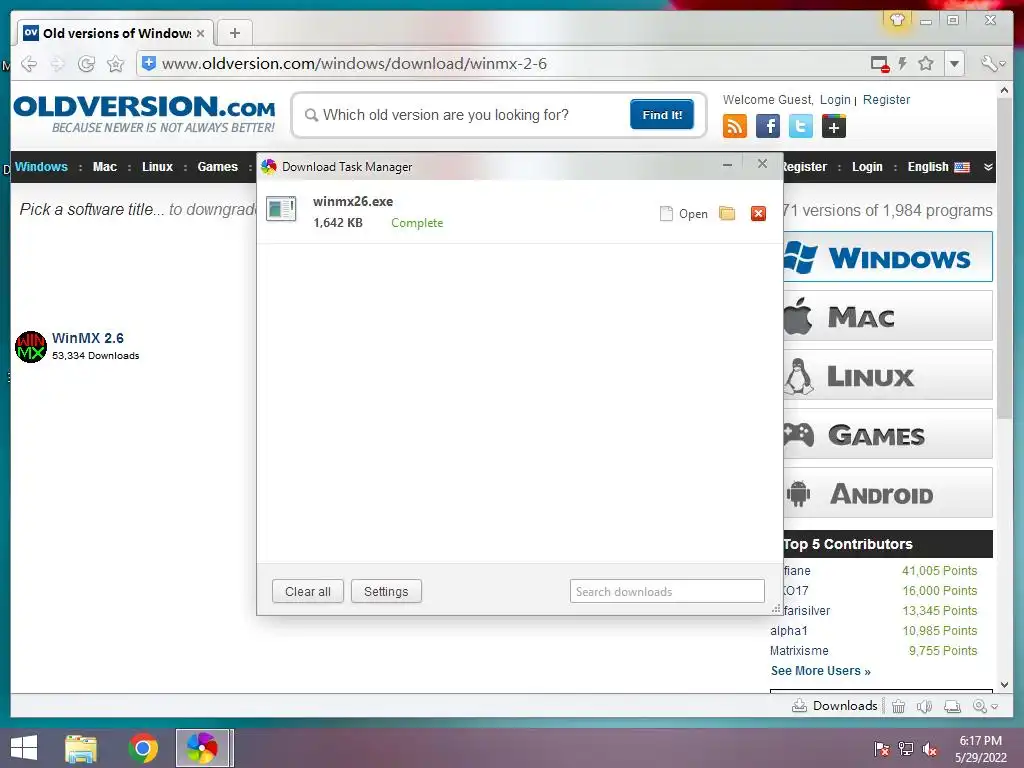Viewport: 1024px width, 768px height.
Task: Click the RSS feed icon
Action: click(x=735, y=125)
